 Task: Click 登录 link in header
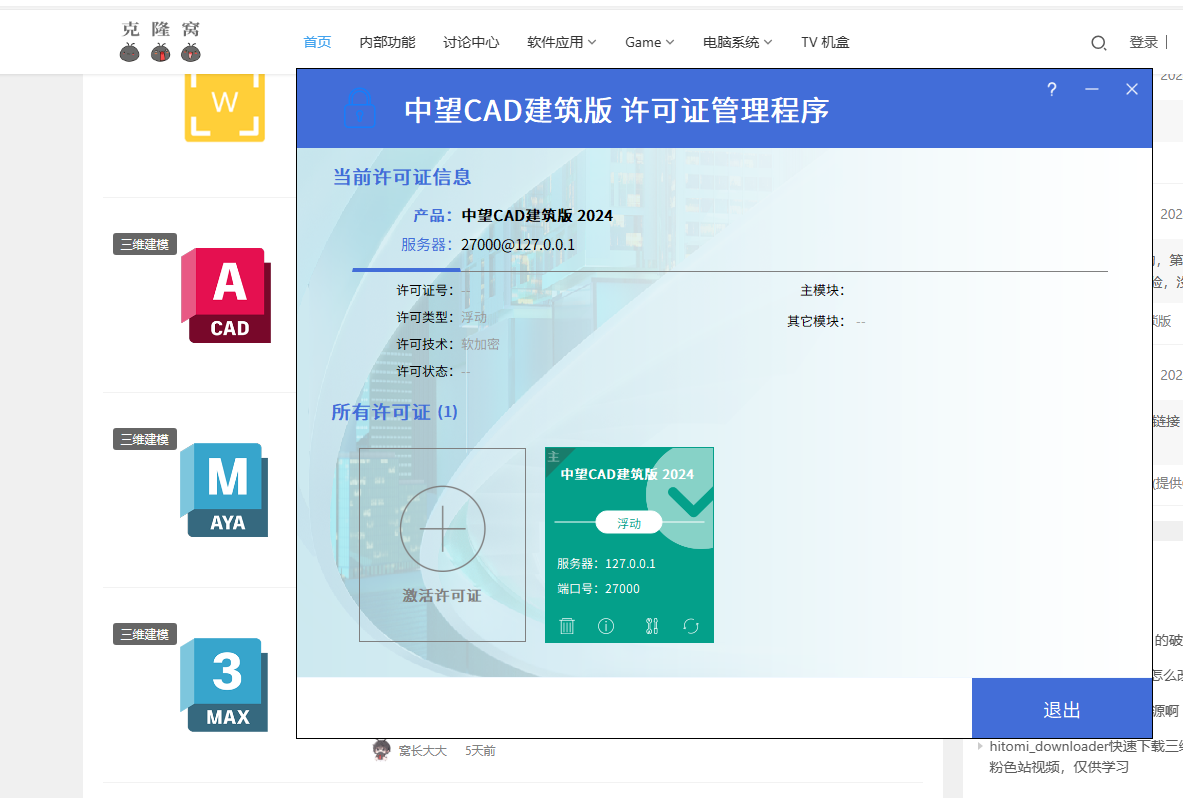[x=1144, y=42]
